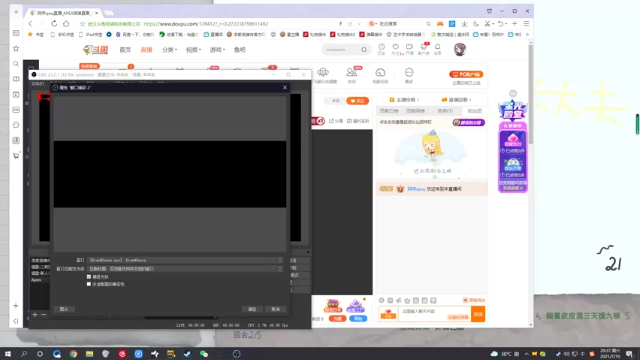Click the purple fan badge button
This screenshot has height=360, width=640.
pyautogui.click(x=469, y=122)
